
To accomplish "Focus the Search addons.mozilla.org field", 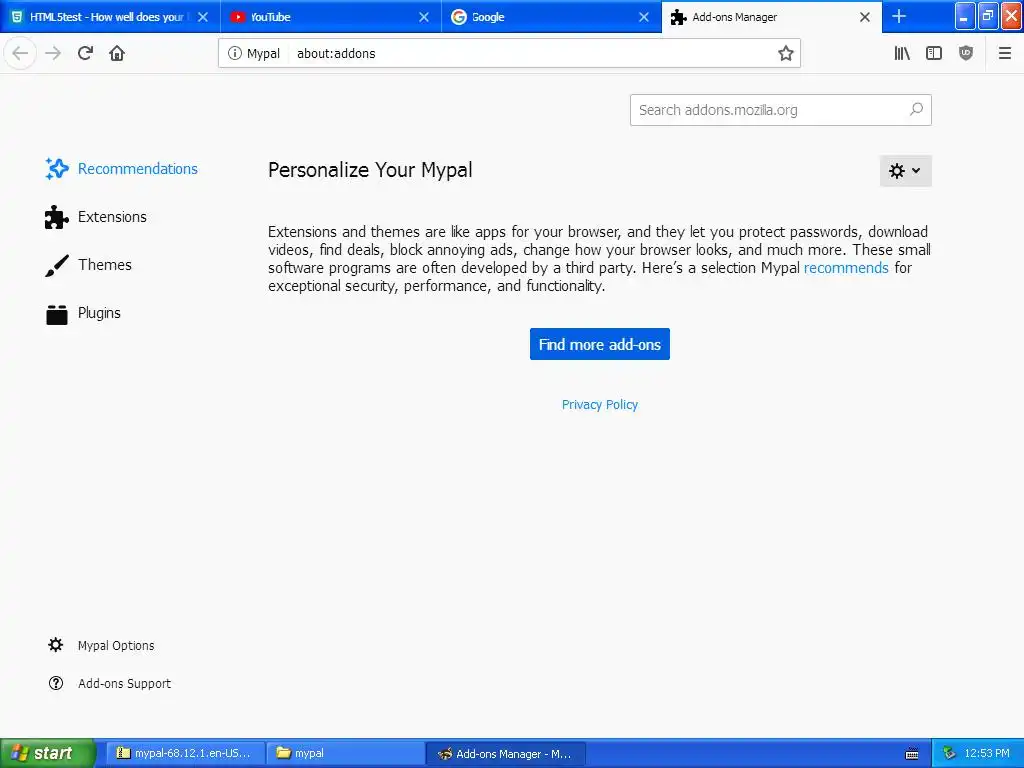I will (780, 110).
